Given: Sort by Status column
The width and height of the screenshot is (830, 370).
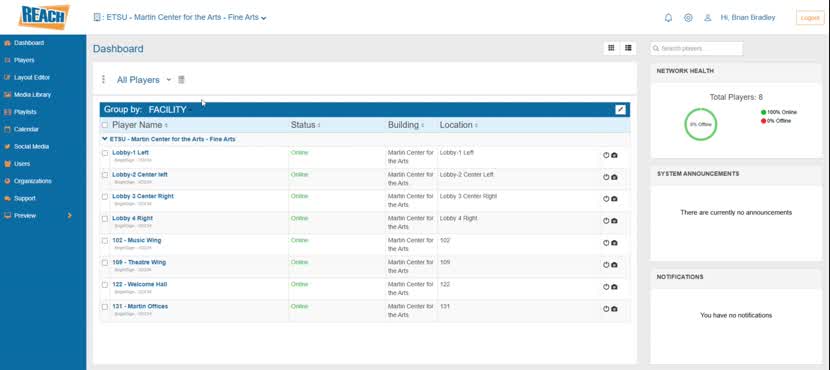Looking at the screenshot, I should tap(305, 125).
